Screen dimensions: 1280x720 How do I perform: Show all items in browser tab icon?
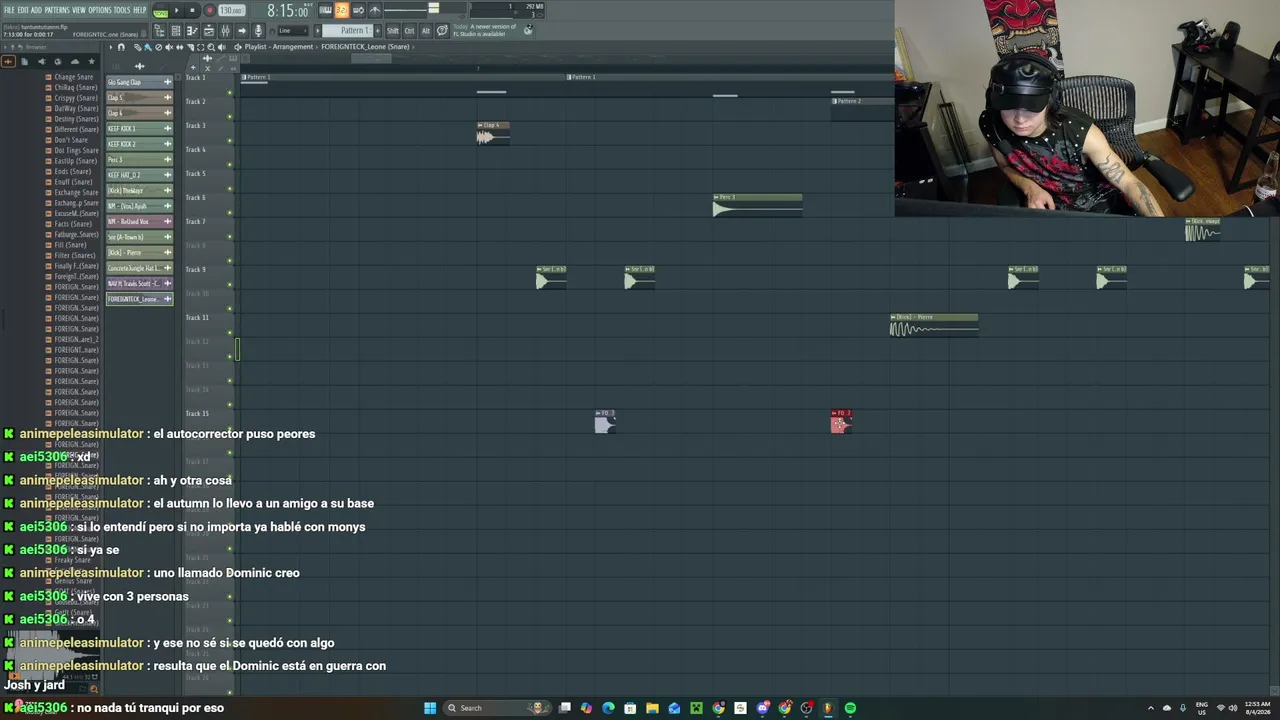click(x=8, y=61)
